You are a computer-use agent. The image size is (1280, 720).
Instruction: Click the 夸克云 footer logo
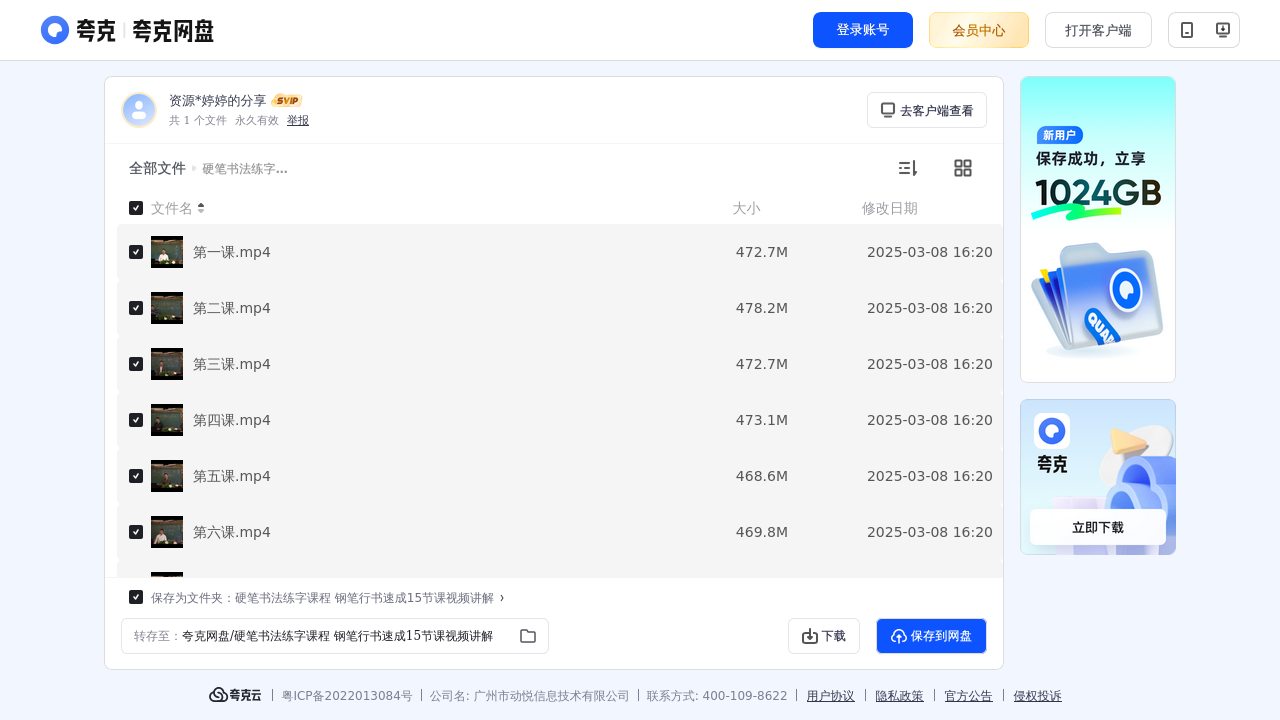click(235, 695)
